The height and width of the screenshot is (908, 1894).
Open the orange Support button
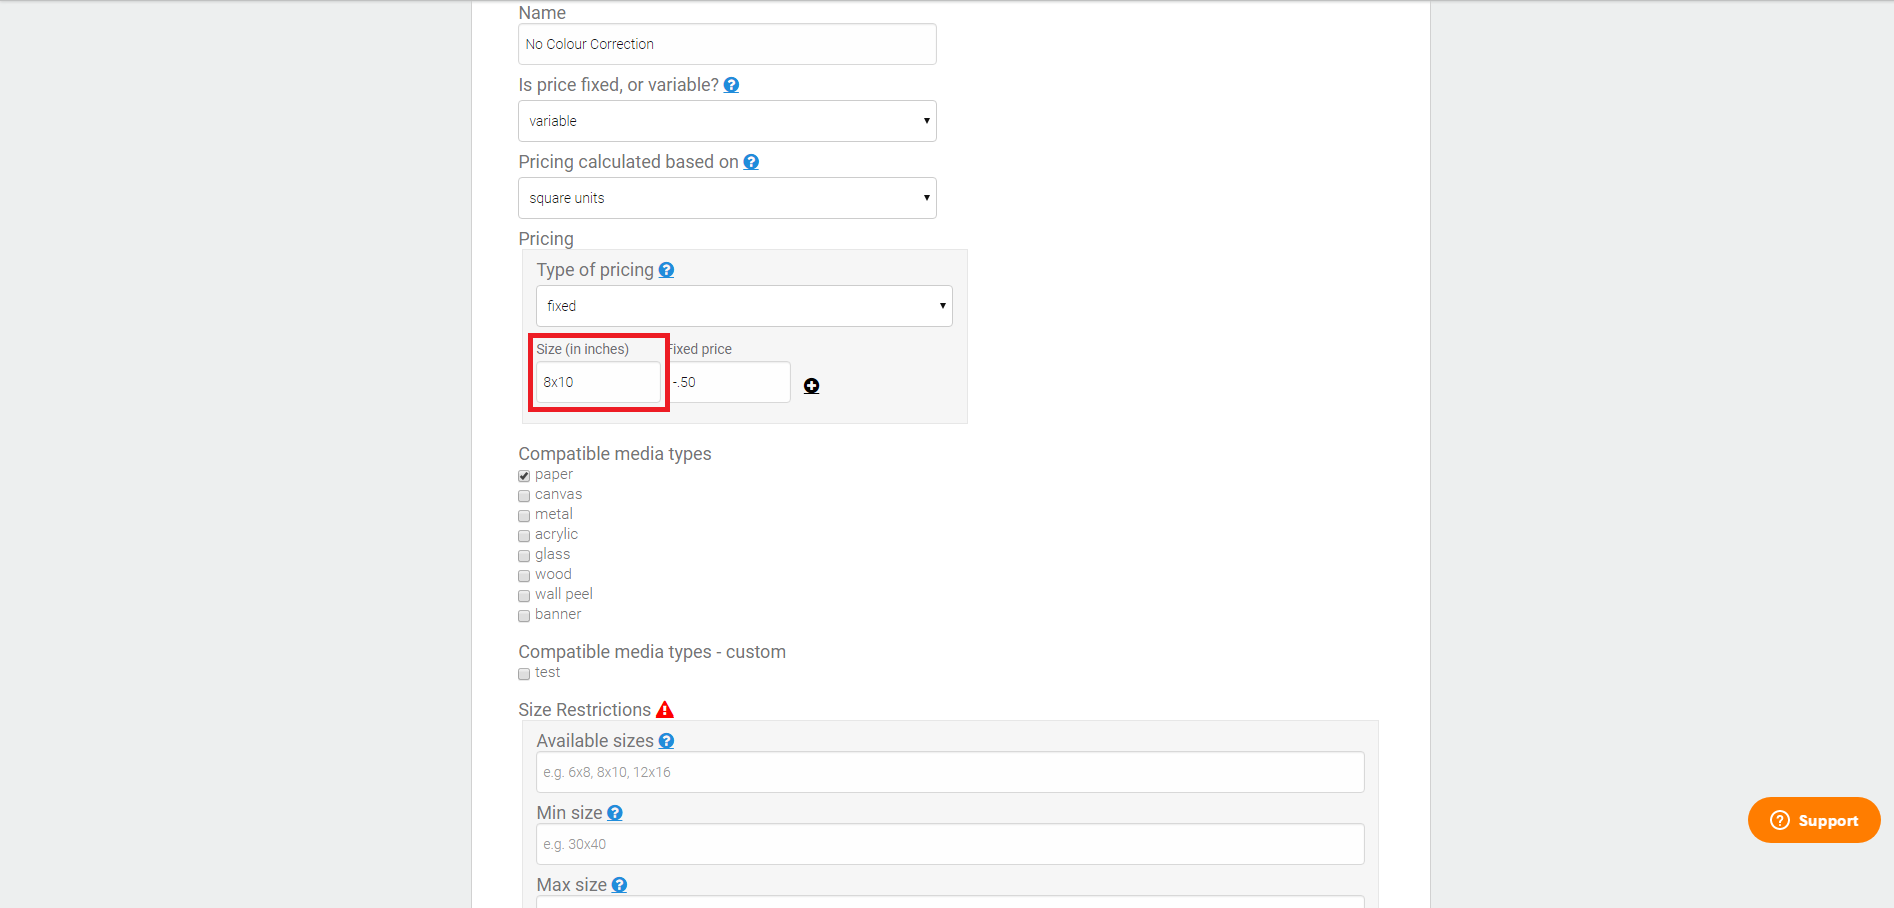click(x=1814, y=820)
